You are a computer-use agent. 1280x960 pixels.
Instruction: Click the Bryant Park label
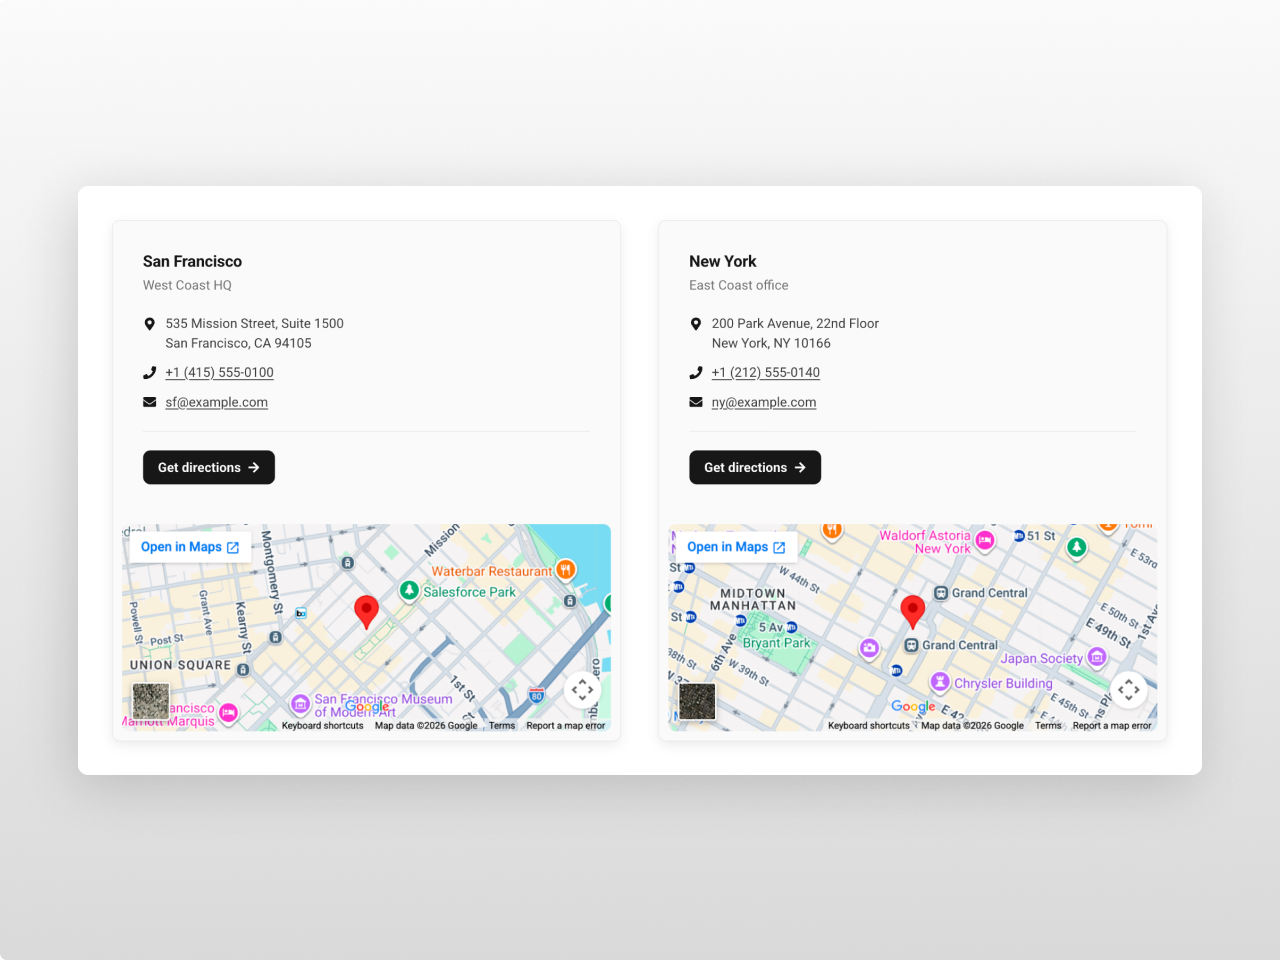[776, 643]
